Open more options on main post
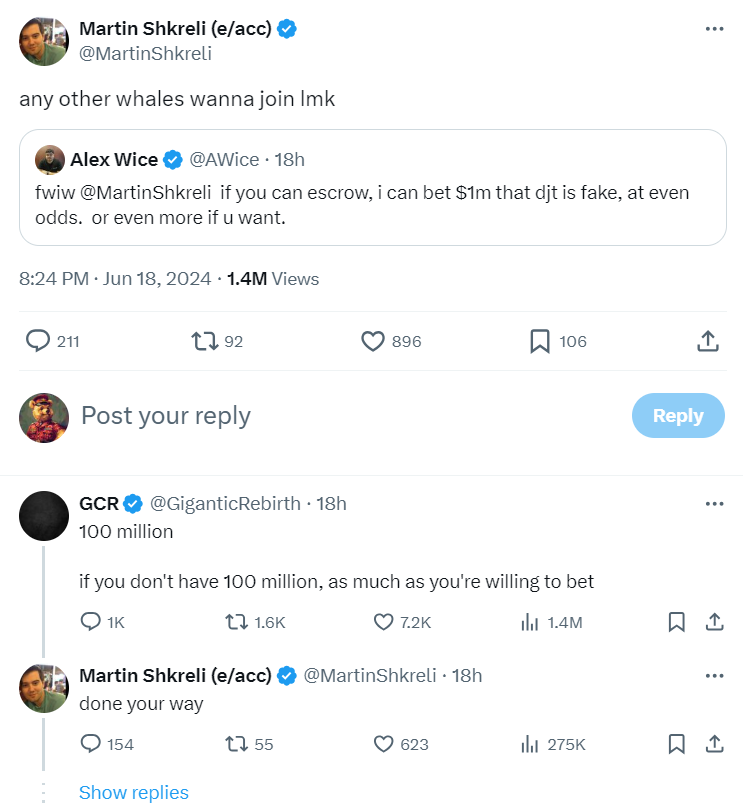This screenshot has height=810, width=743. 714,29
